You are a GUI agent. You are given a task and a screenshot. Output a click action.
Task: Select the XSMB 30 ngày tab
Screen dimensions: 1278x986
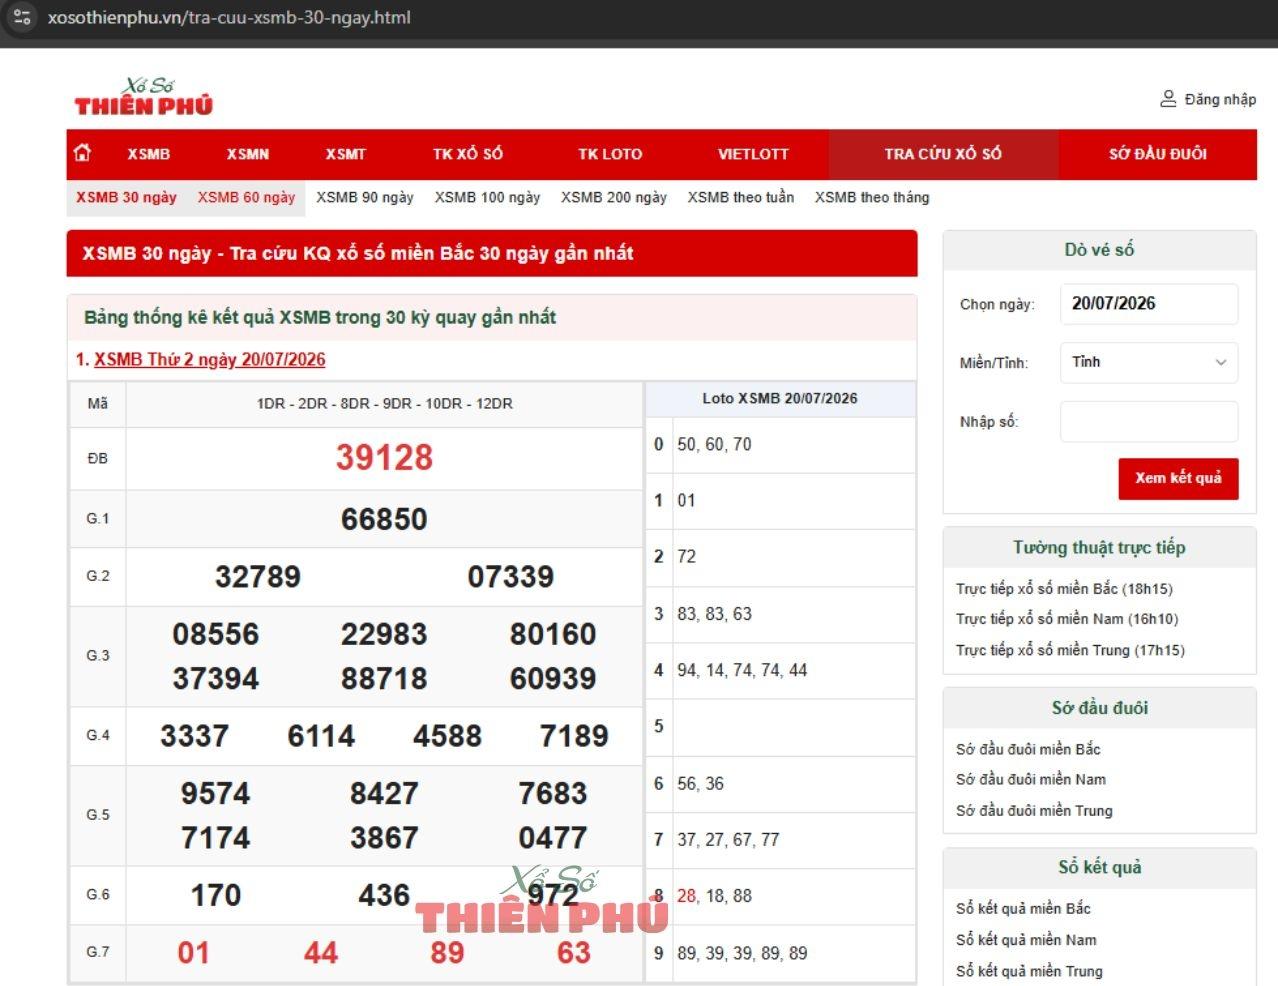coord(127,197)
